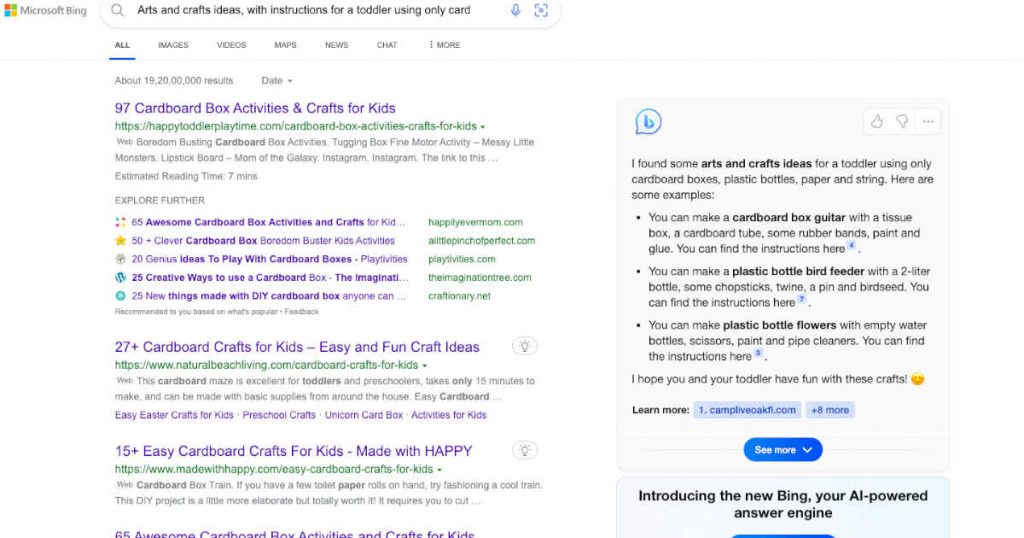
Task: Click the campliveoakfl.com source link
Action: point(747,410)
